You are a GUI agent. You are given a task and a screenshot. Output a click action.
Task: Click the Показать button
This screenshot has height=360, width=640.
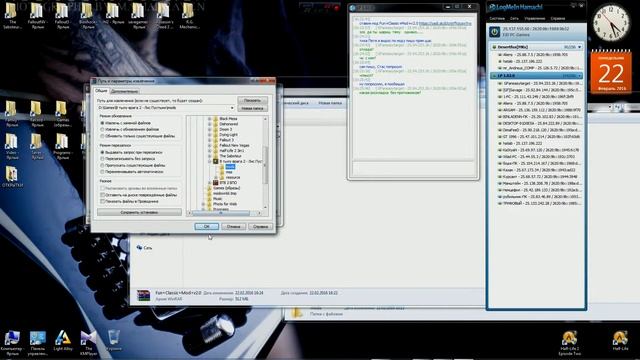(253, 100)
